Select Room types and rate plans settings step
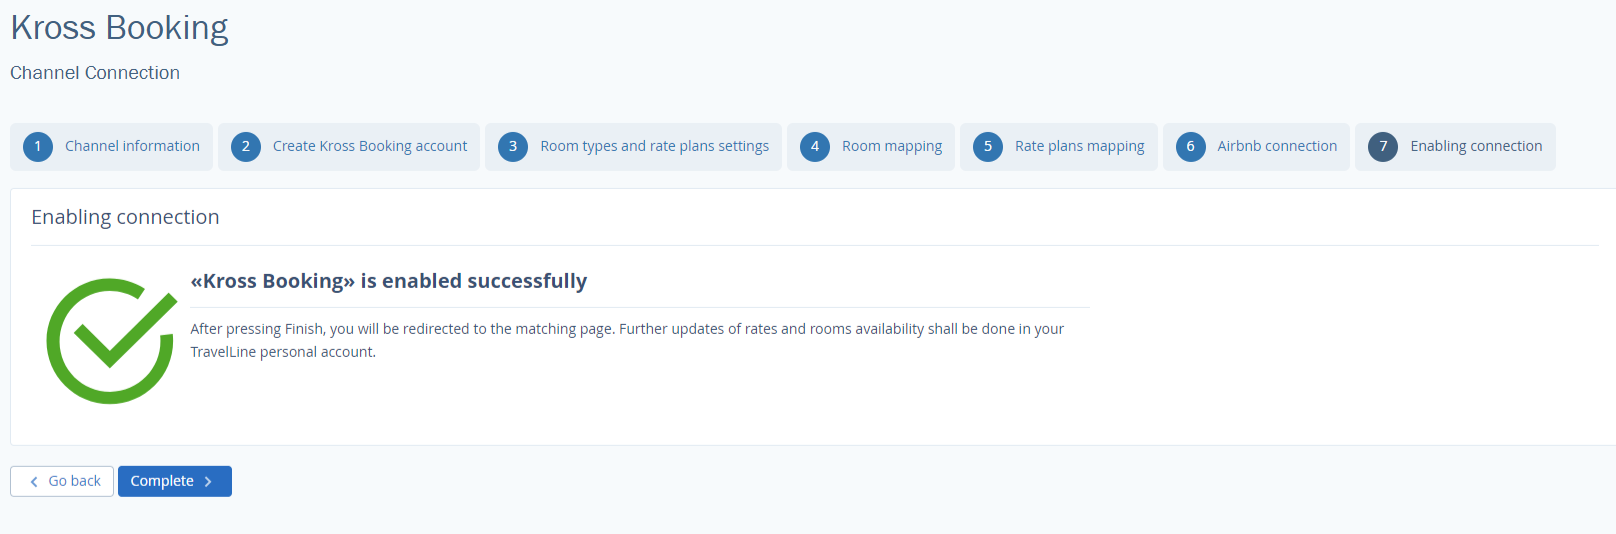The height and width of the screenshot is (534, 1616). [633, 147]
